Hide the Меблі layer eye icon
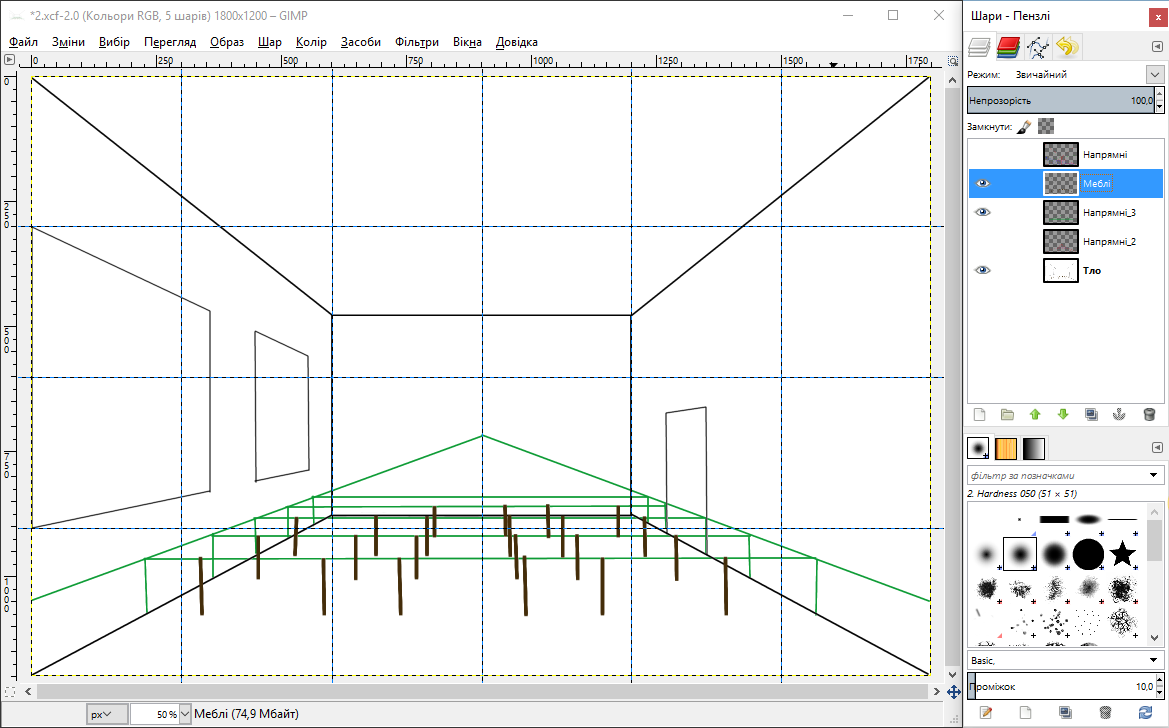Viewport: 1169px width, 728px height. (983, 184)
